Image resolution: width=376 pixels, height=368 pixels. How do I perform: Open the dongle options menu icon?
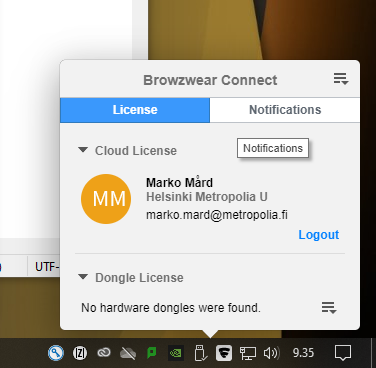pos(329,308)
